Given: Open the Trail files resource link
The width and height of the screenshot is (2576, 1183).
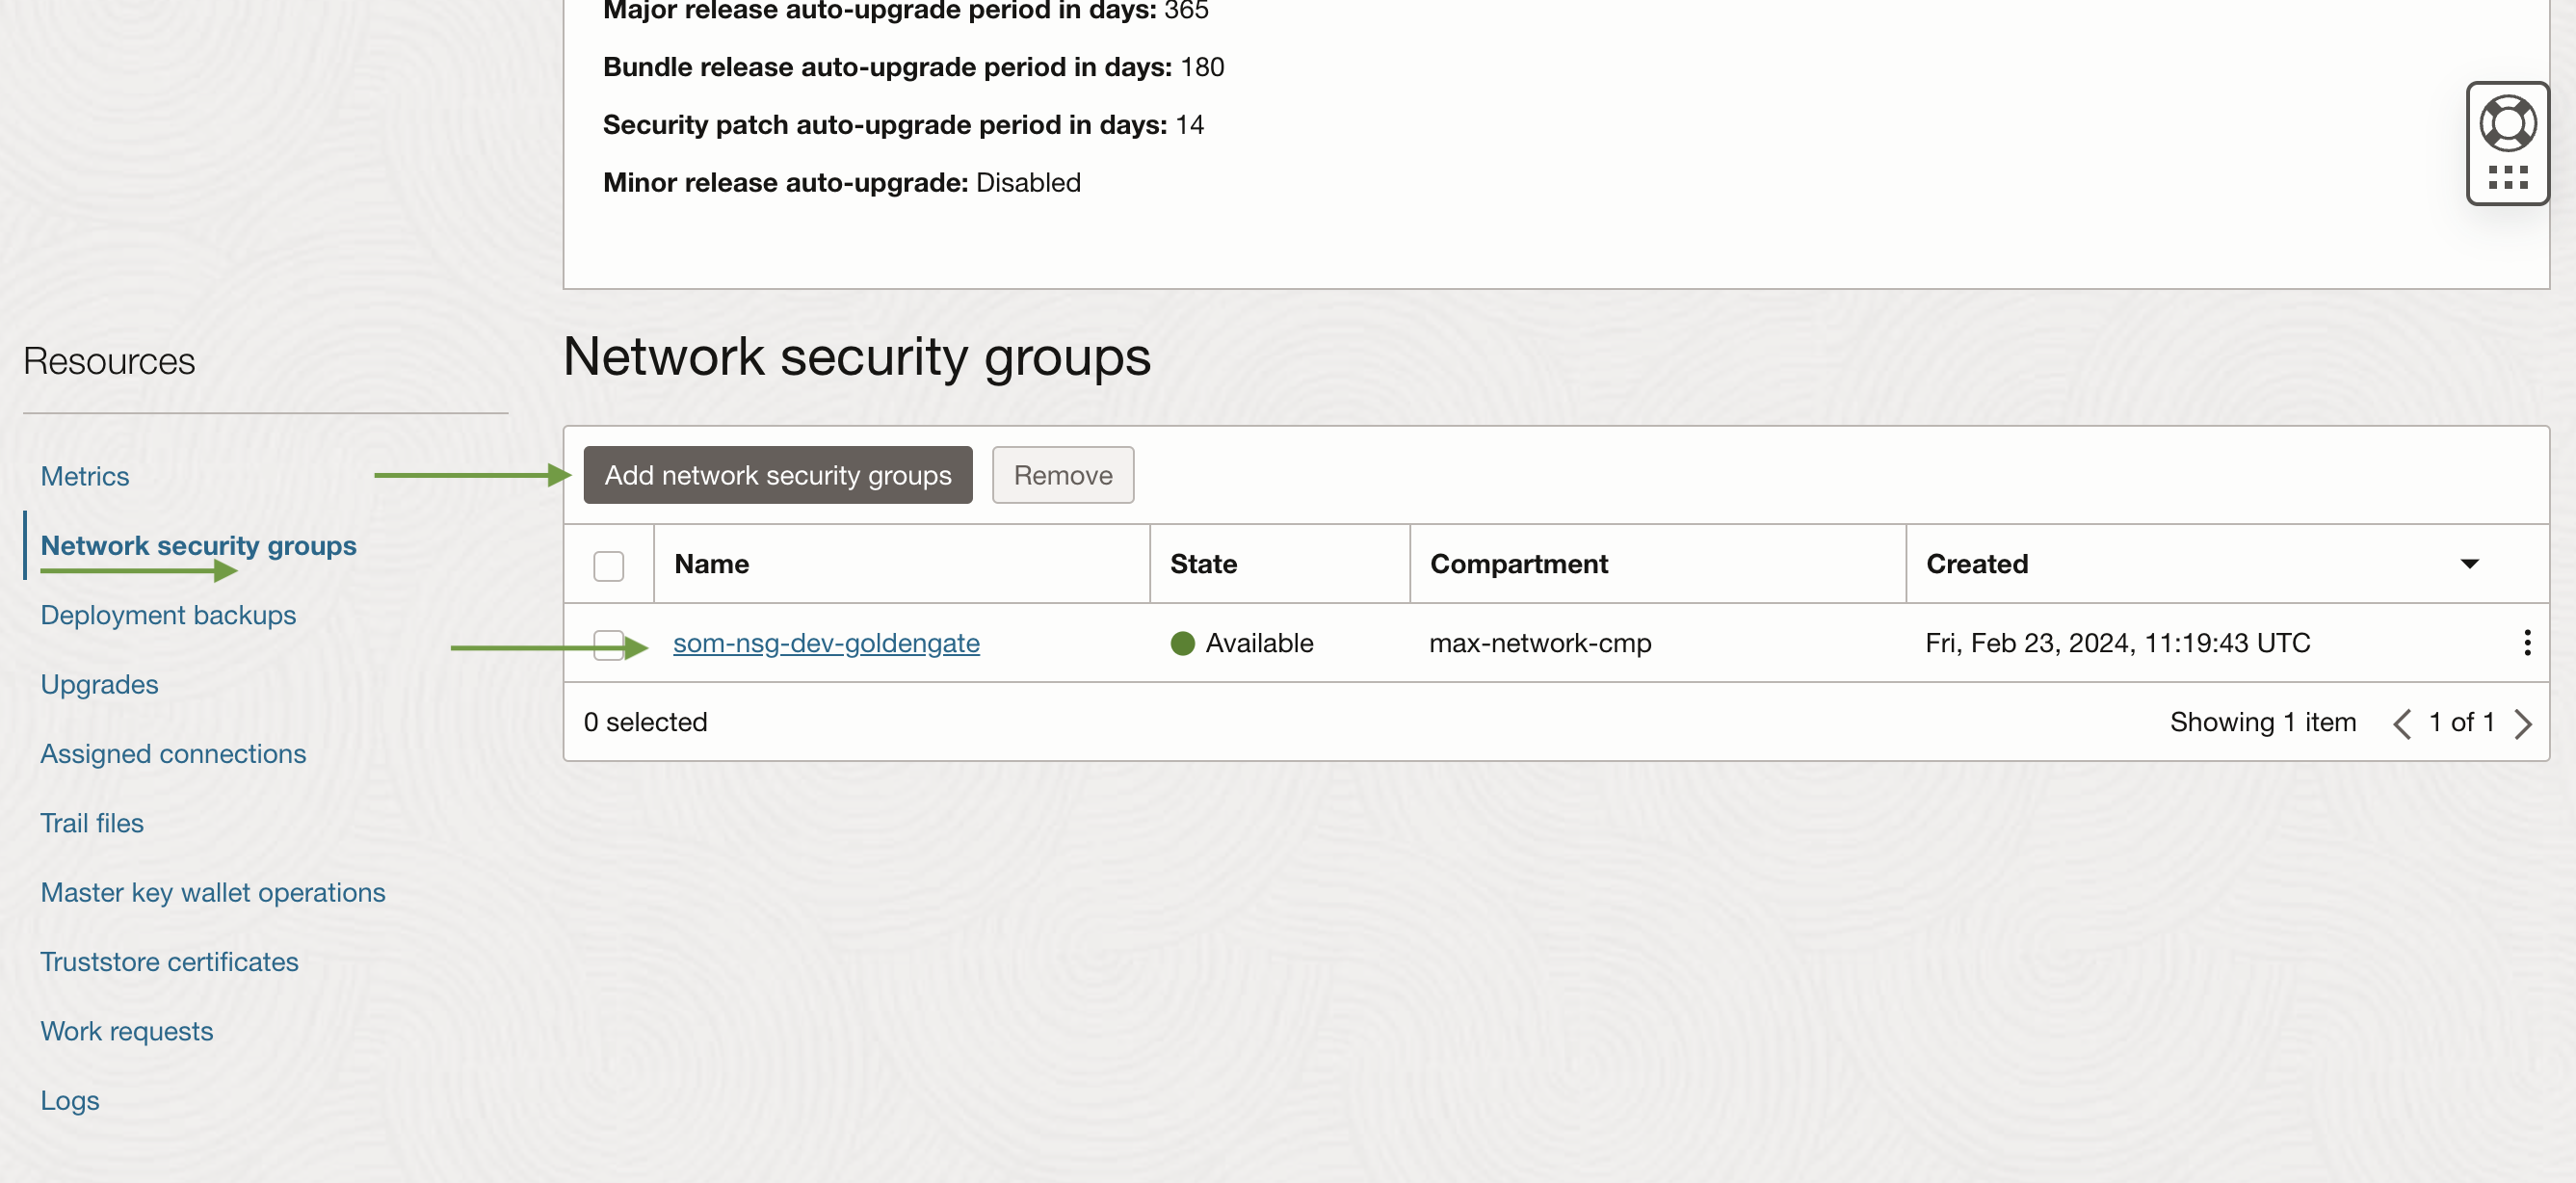Looking at the screenshot, I should [x=92, y=823].
